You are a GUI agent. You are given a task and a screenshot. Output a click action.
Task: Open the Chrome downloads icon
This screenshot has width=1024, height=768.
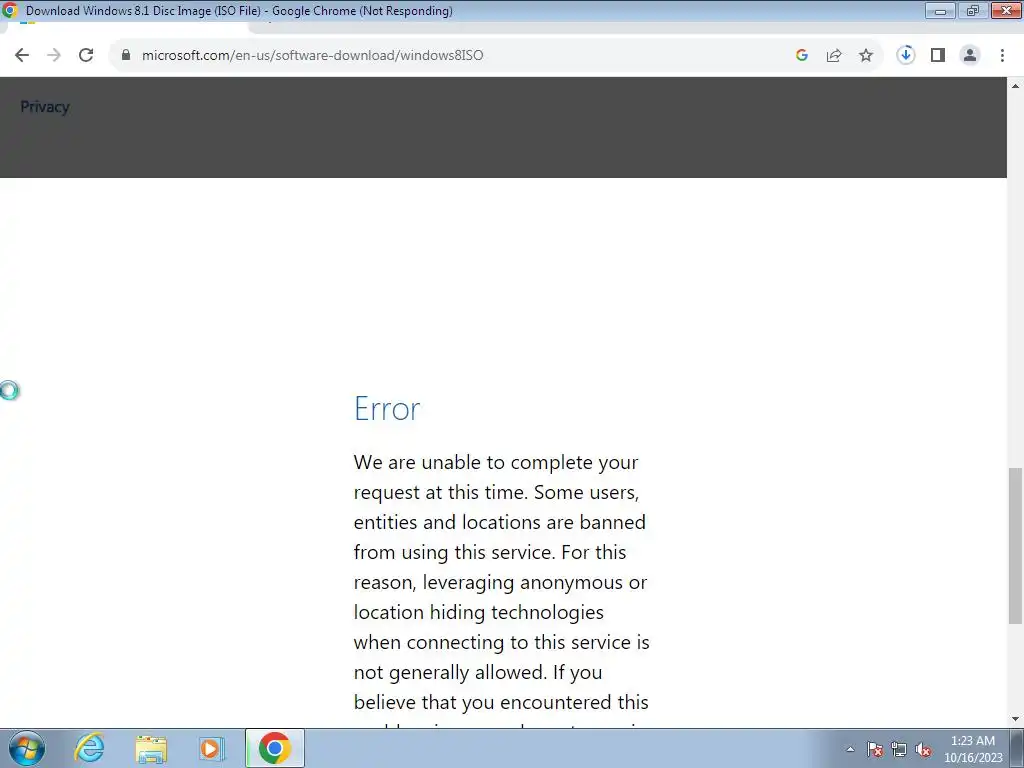(906, 55)
